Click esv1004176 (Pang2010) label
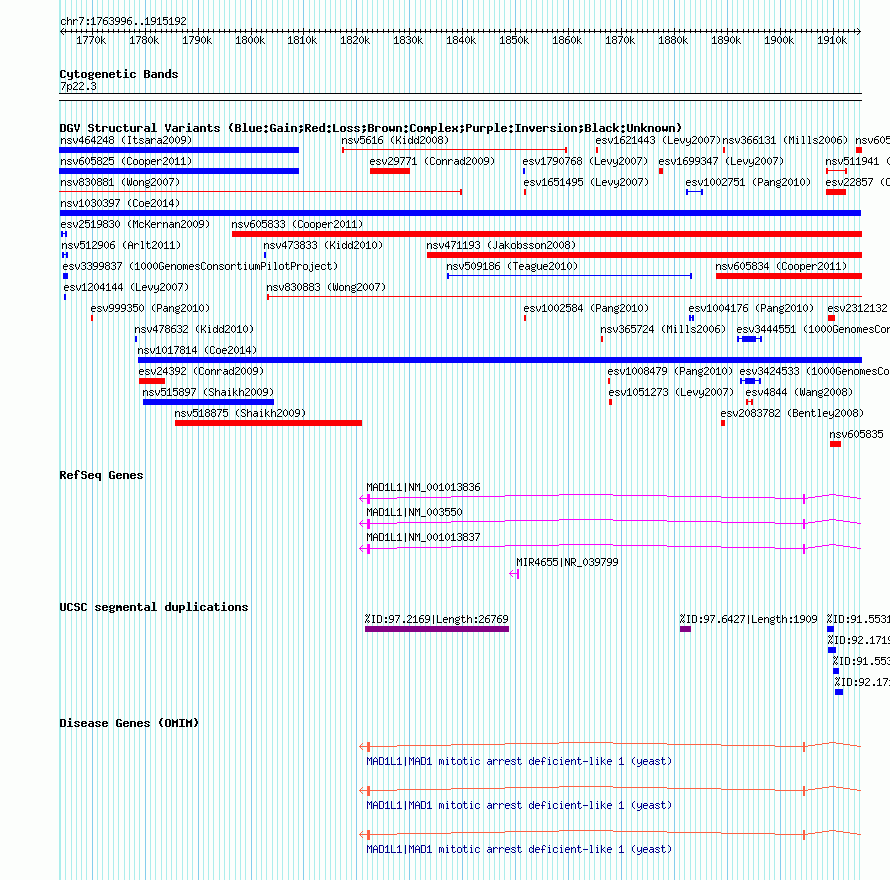This screenshot has height=880, width=890. coord(751,308)
